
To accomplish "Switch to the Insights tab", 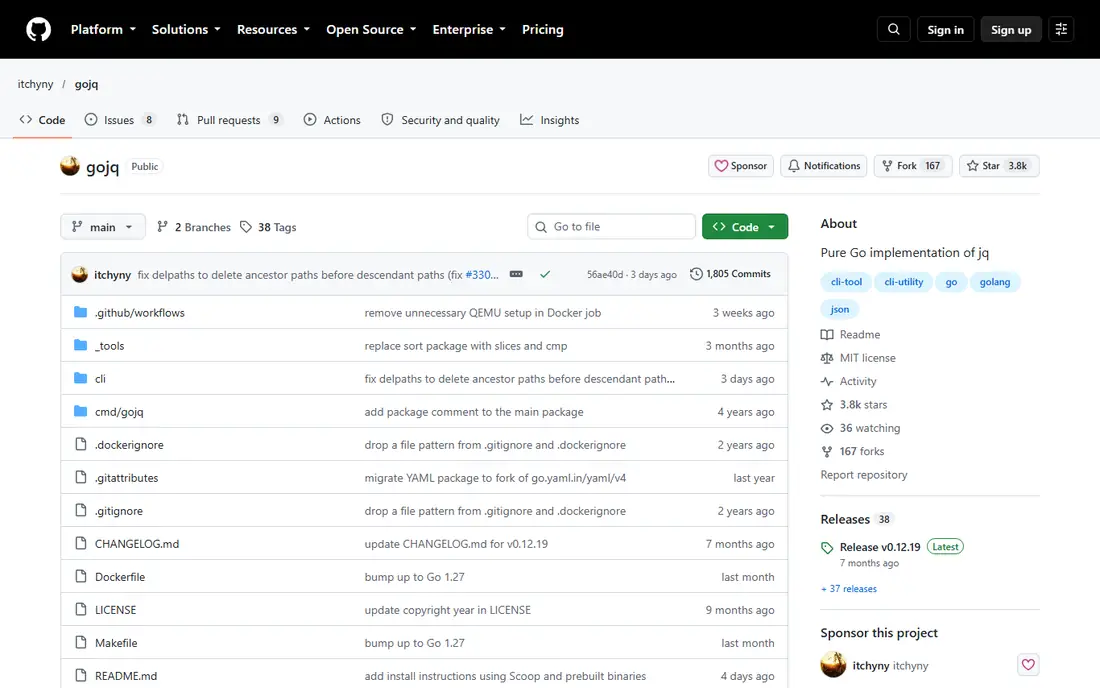I will tap(549, 120).
